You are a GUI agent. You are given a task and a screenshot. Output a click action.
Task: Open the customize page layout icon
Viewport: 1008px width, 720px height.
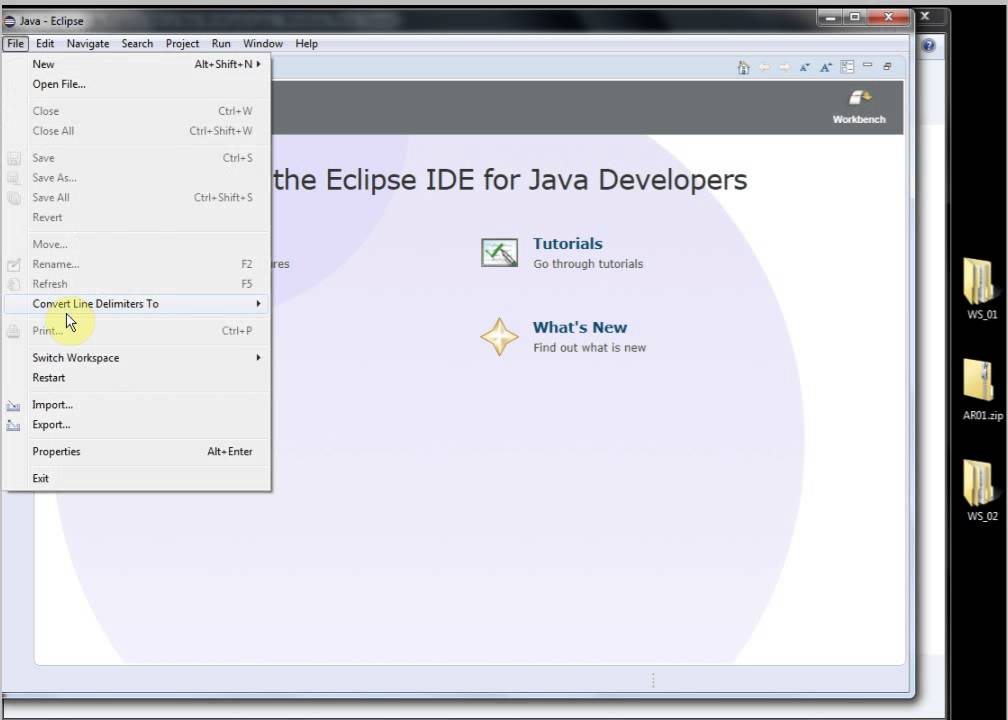(x=847, y=66)
